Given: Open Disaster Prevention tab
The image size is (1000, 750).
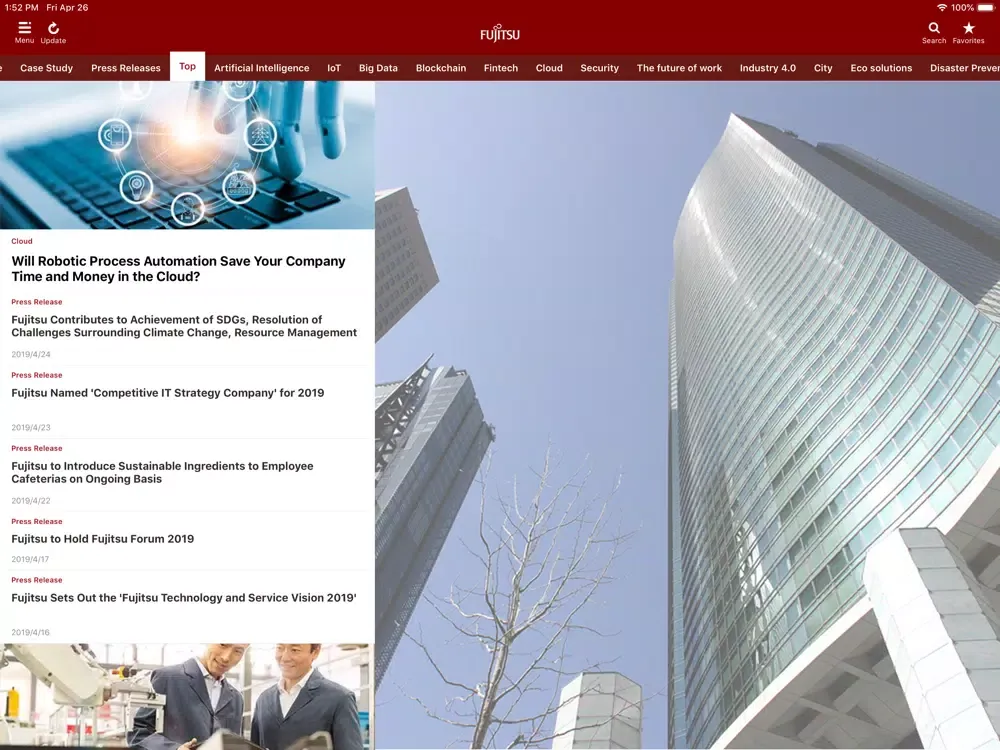Looking at the screenshot, I should (964, 68).
